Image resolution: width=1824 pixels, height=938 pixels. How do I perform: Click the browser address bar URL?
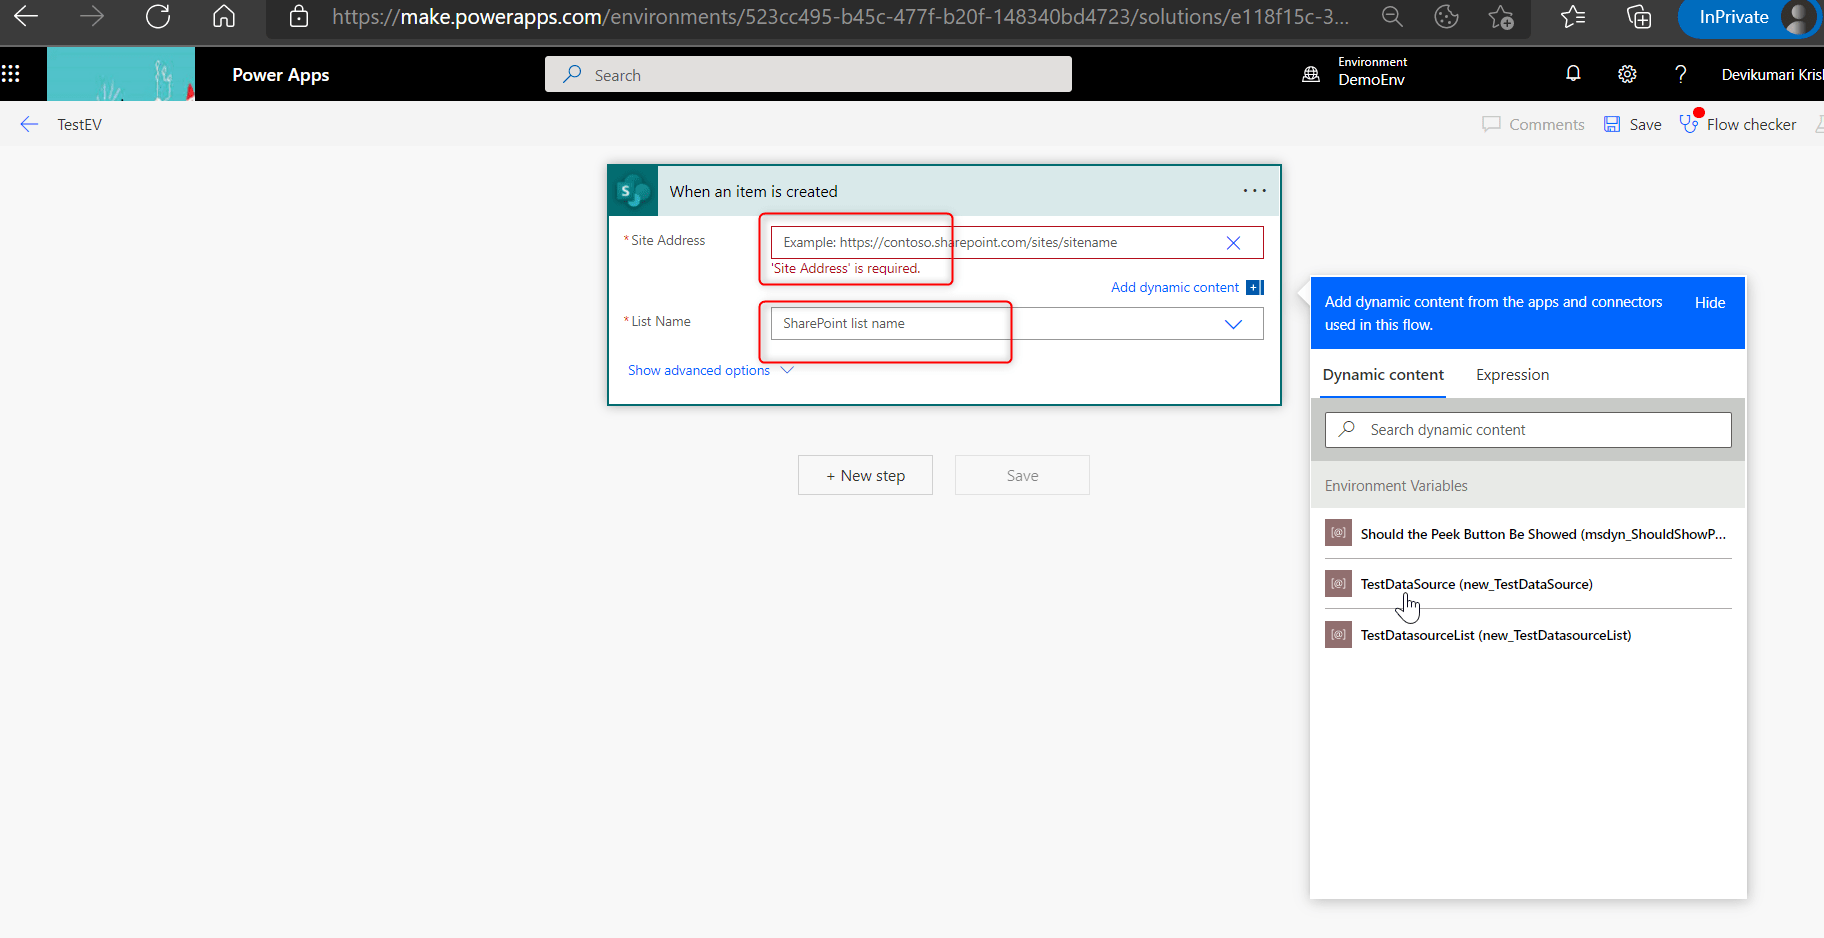point(840,17)
